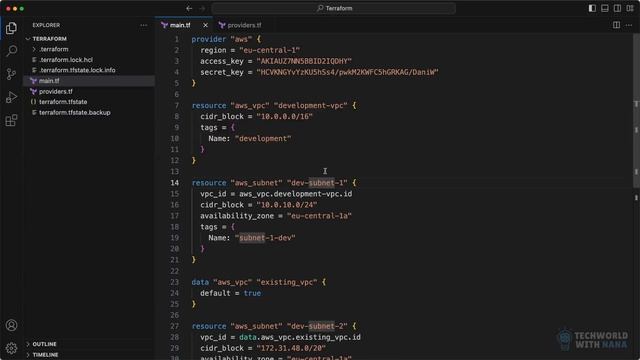Open the Run and Debug view
The width and height of the screenshot is (640, 360).
[11, 97]
